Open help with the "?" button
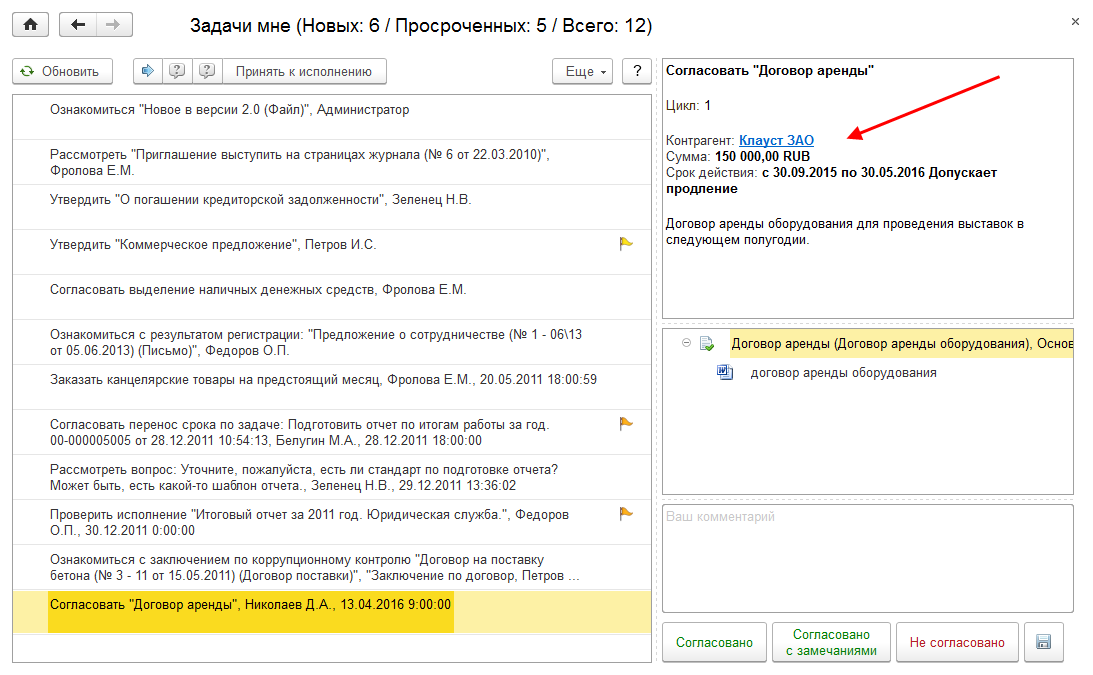This screenshot has width=1093, height=675. (x=637, y=71)
